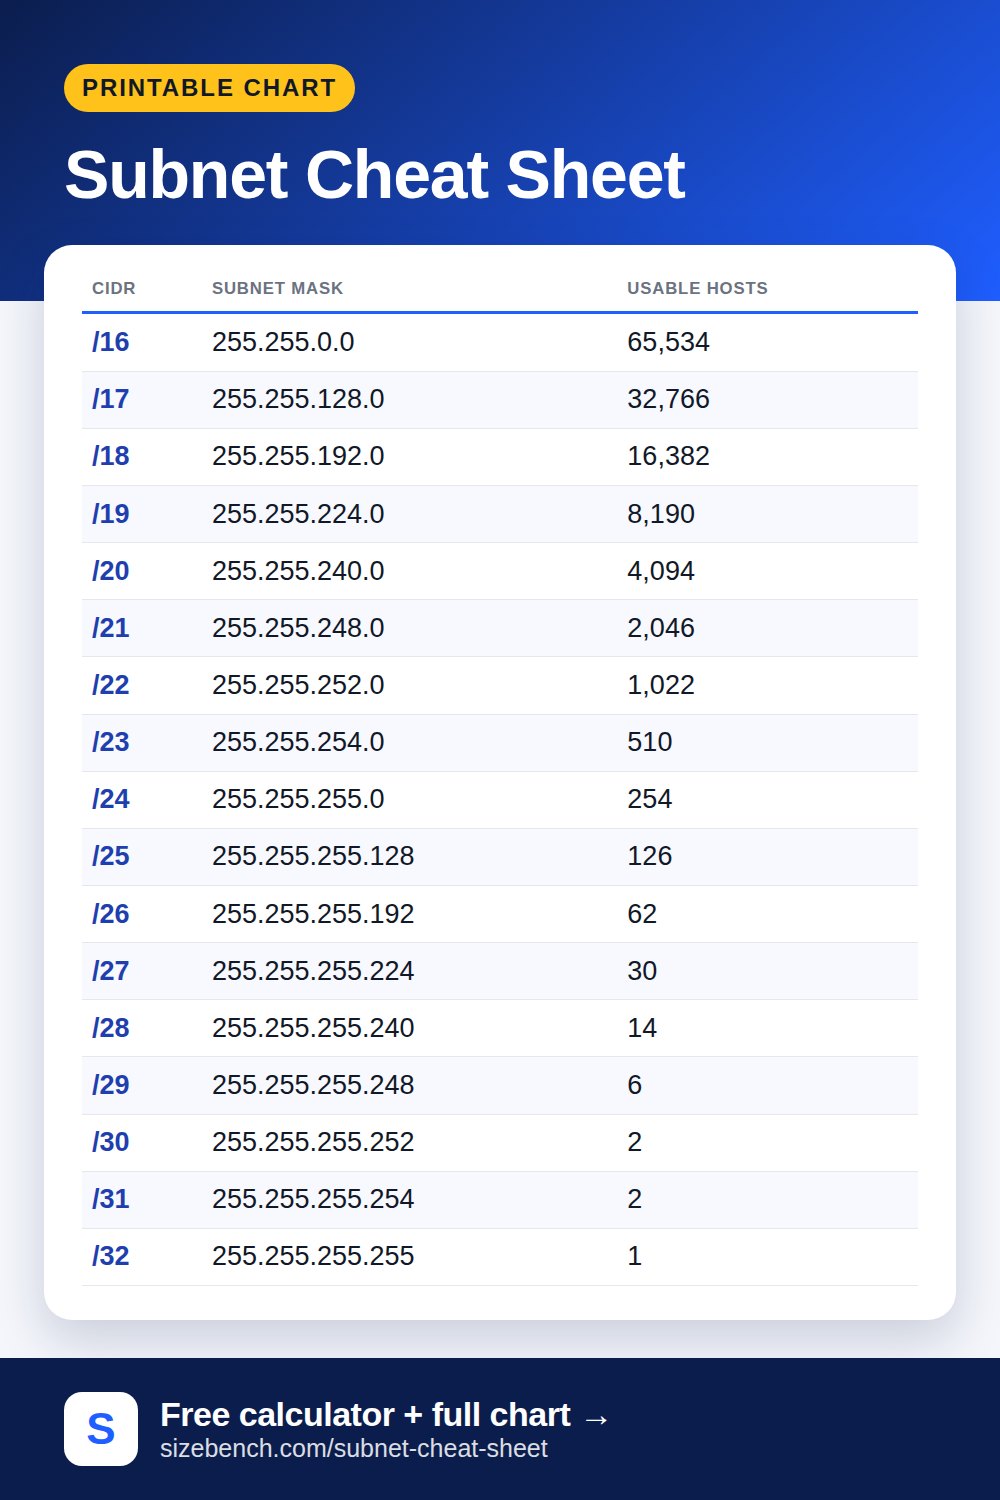Click subnet mask 255.255.252.0
Screen dimensions: 1000x1500
(298, 685)
